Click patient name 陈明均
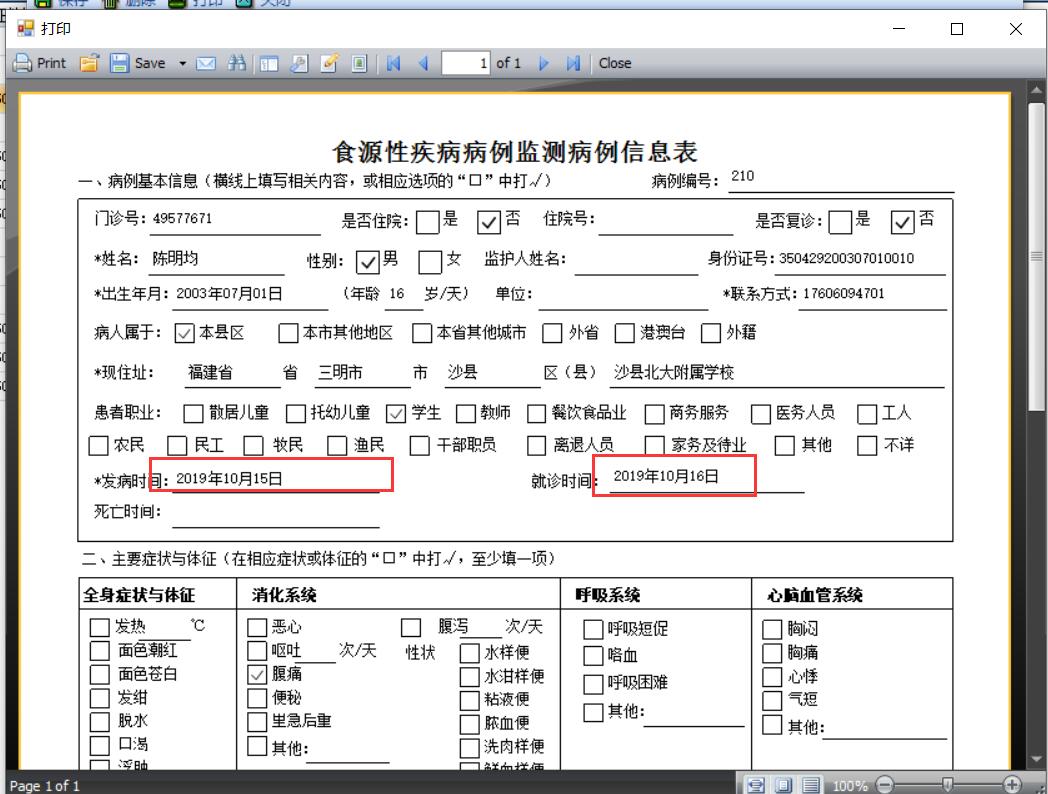Image resolution: width=1048 pixels, height=794 pixels. click(x=175, y=259)
